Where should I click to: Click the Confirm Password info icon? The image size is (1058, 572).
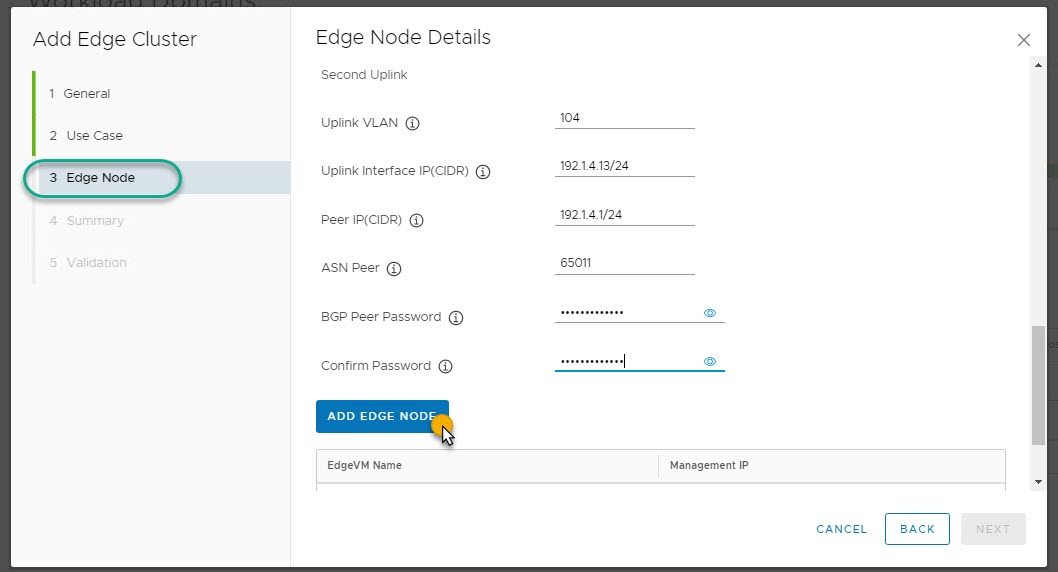446,367
